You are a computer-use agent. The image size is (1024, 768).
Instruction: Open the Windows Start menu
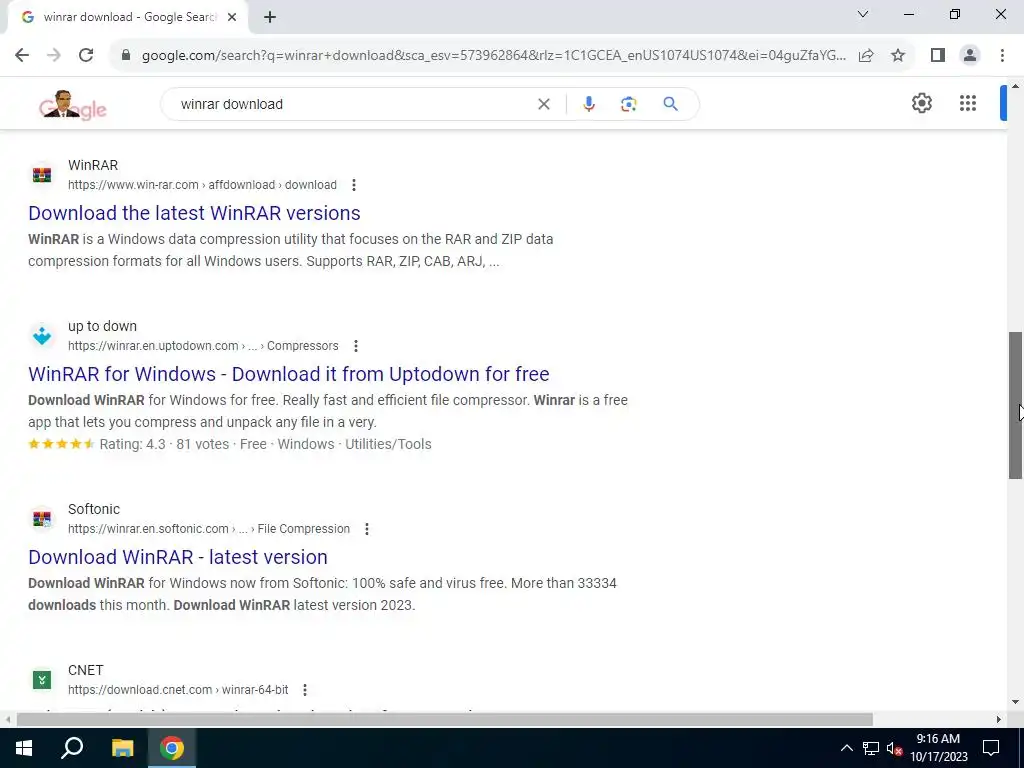(x=24, y=748)
